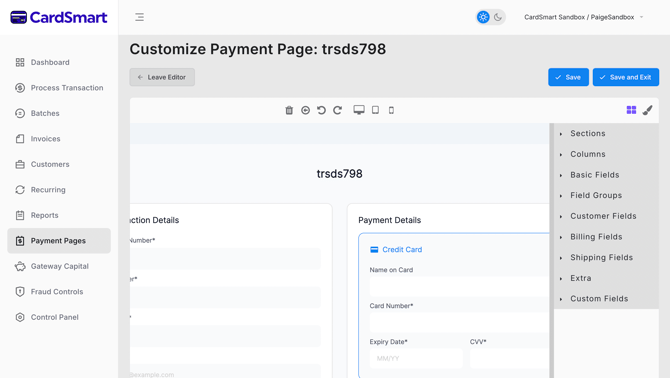Click the Gateway Capital piggy bank icon
Image resolution: width=670 pixels, height=378 pixels.
click(20, 266)
